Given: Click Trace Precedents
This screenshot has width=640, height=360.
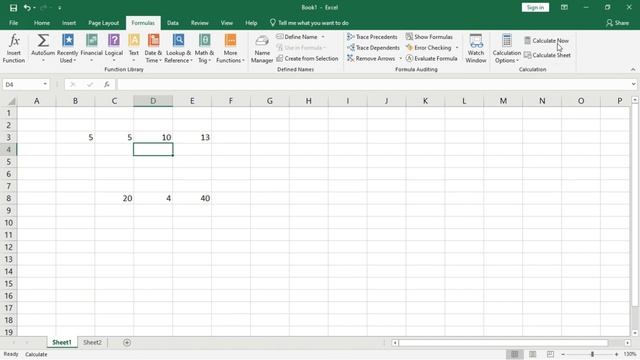Looking at the screenshot, I should pos(372,37).
